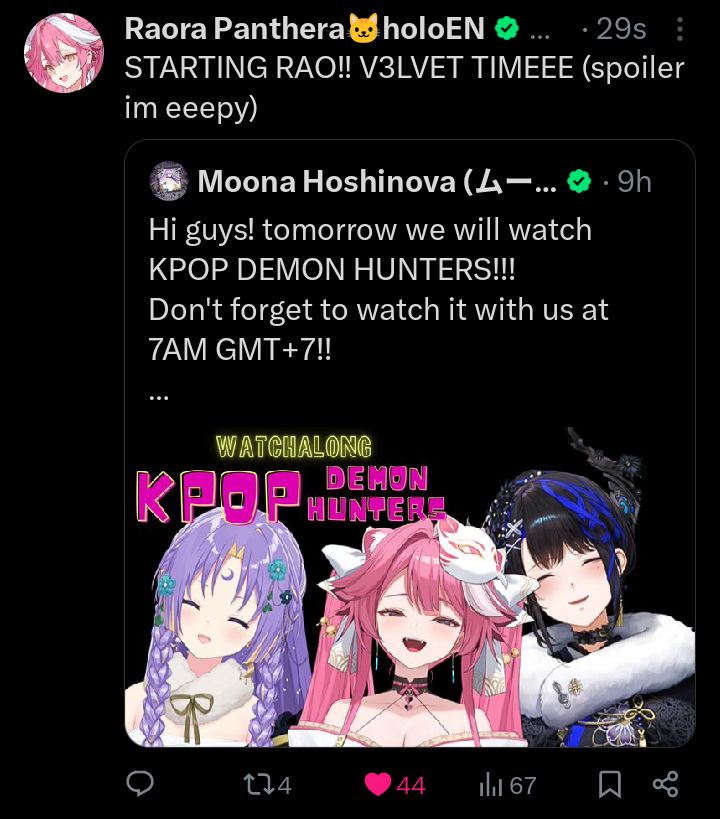Retweet the post showing 4 reposts
720x819 pixels.
click(267, 785)
